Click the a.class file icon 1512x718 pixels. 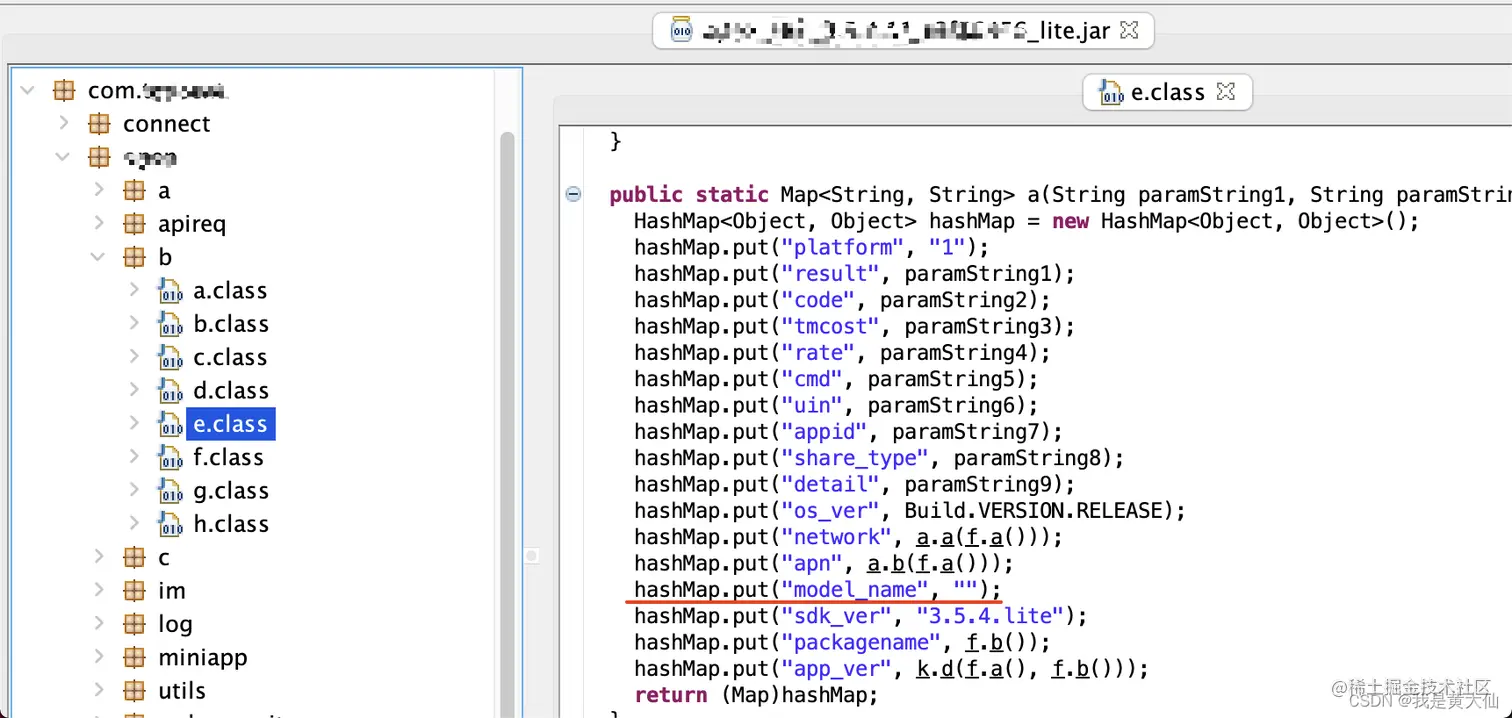(170, 291)
